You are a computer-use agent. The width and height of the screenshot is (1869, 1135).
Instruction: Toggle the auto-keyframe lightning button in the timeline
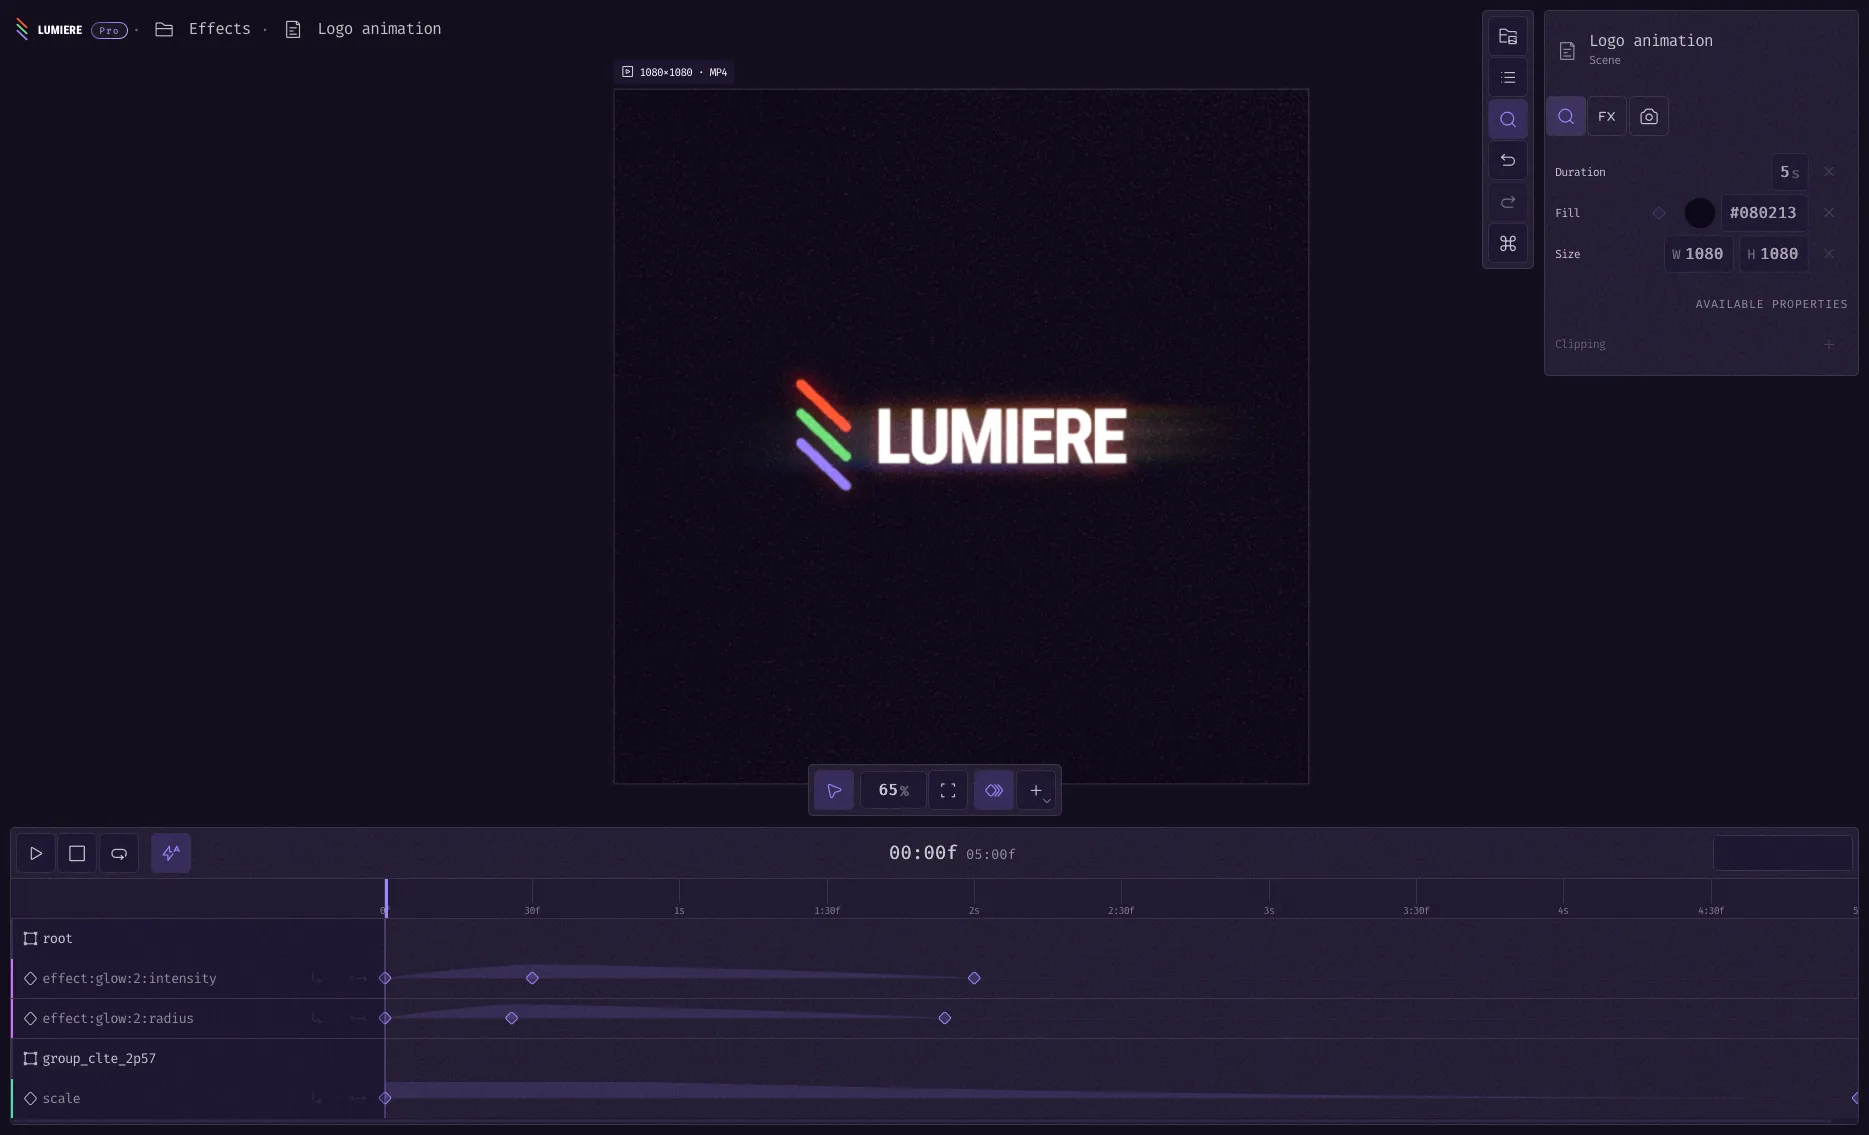coord(170,853)
